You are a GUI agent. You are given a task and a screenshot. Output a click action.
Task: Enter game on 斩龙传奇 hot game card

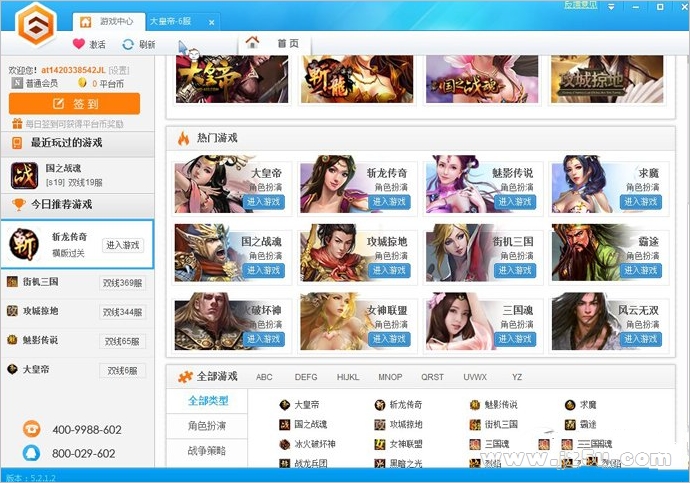[x=389, y=202]
